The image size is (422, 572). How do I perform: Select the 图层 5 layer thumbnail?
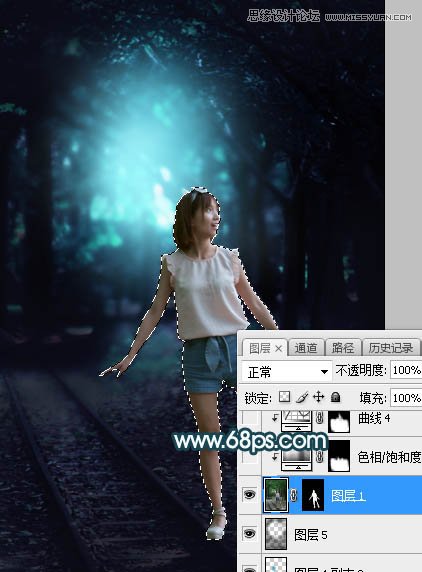coord(276,534)
